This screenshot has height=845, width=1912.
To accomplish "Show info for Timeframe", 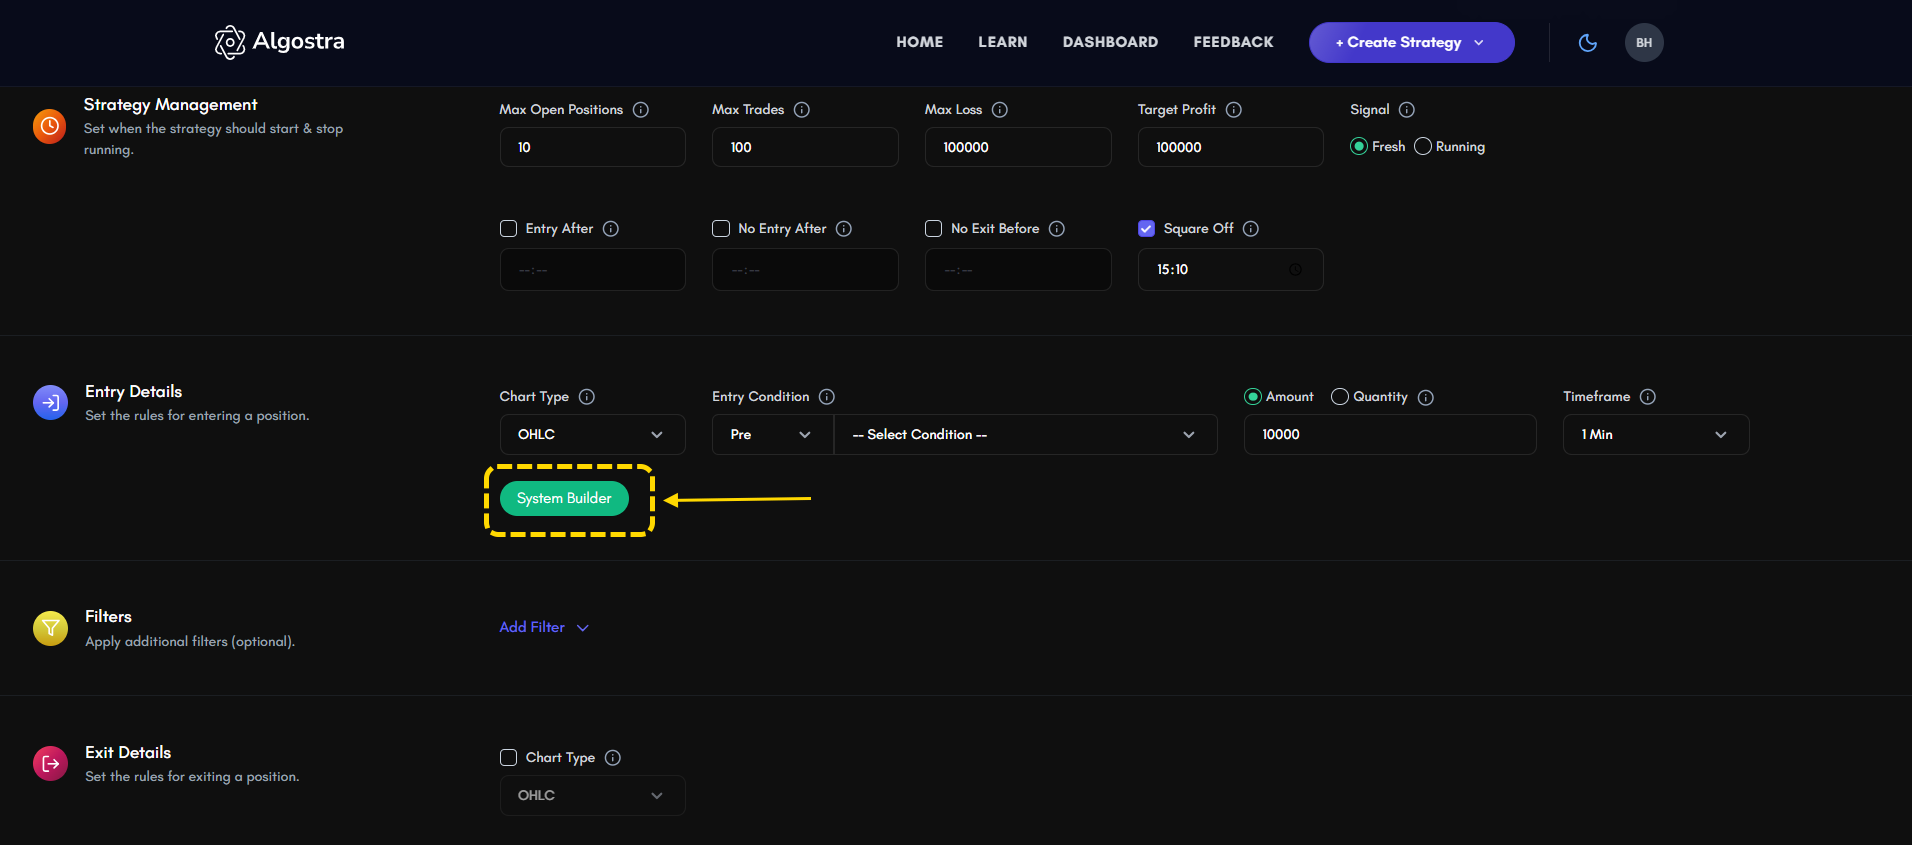I will 1648,397.
